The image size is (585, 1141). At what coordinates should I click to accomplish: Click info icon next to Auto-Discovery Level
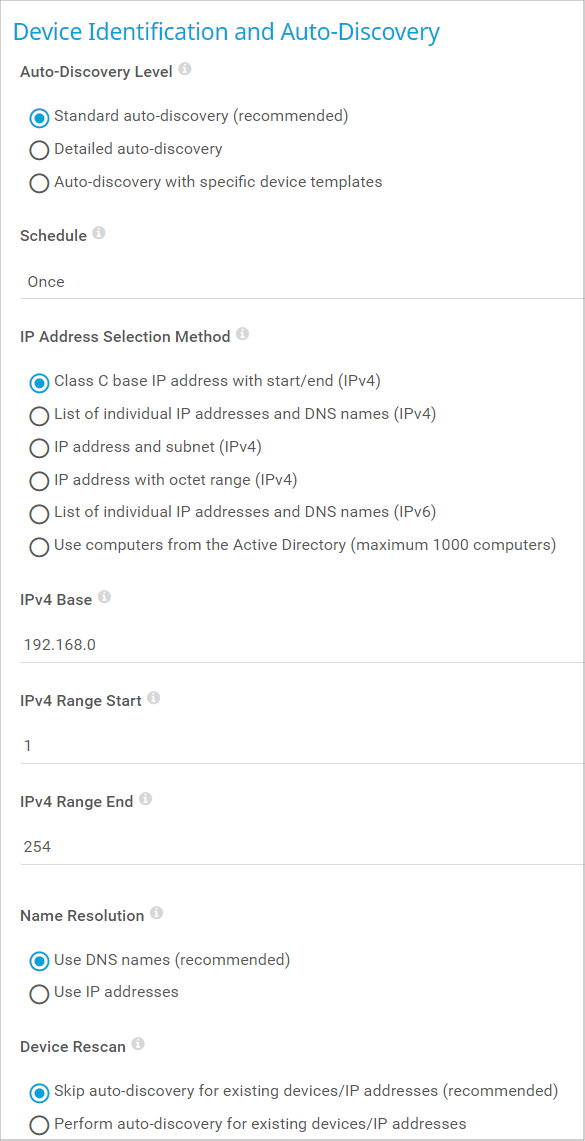tap(185, 70)
